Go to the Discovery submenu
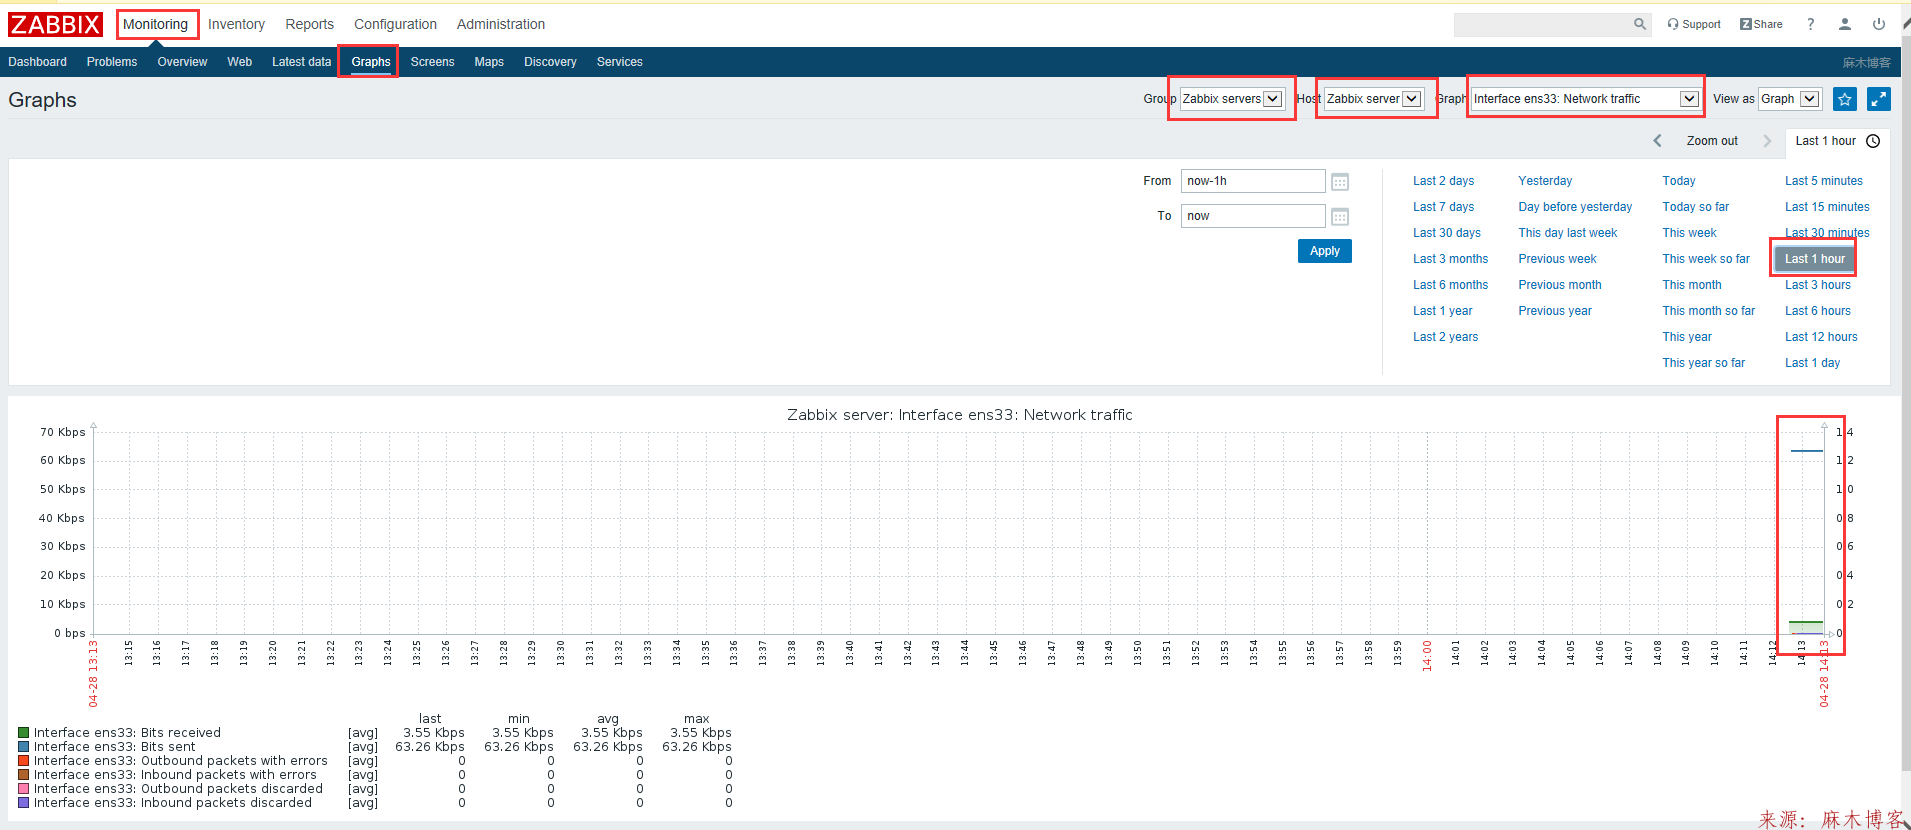1911x830 pixels. [x=550, y=62]
